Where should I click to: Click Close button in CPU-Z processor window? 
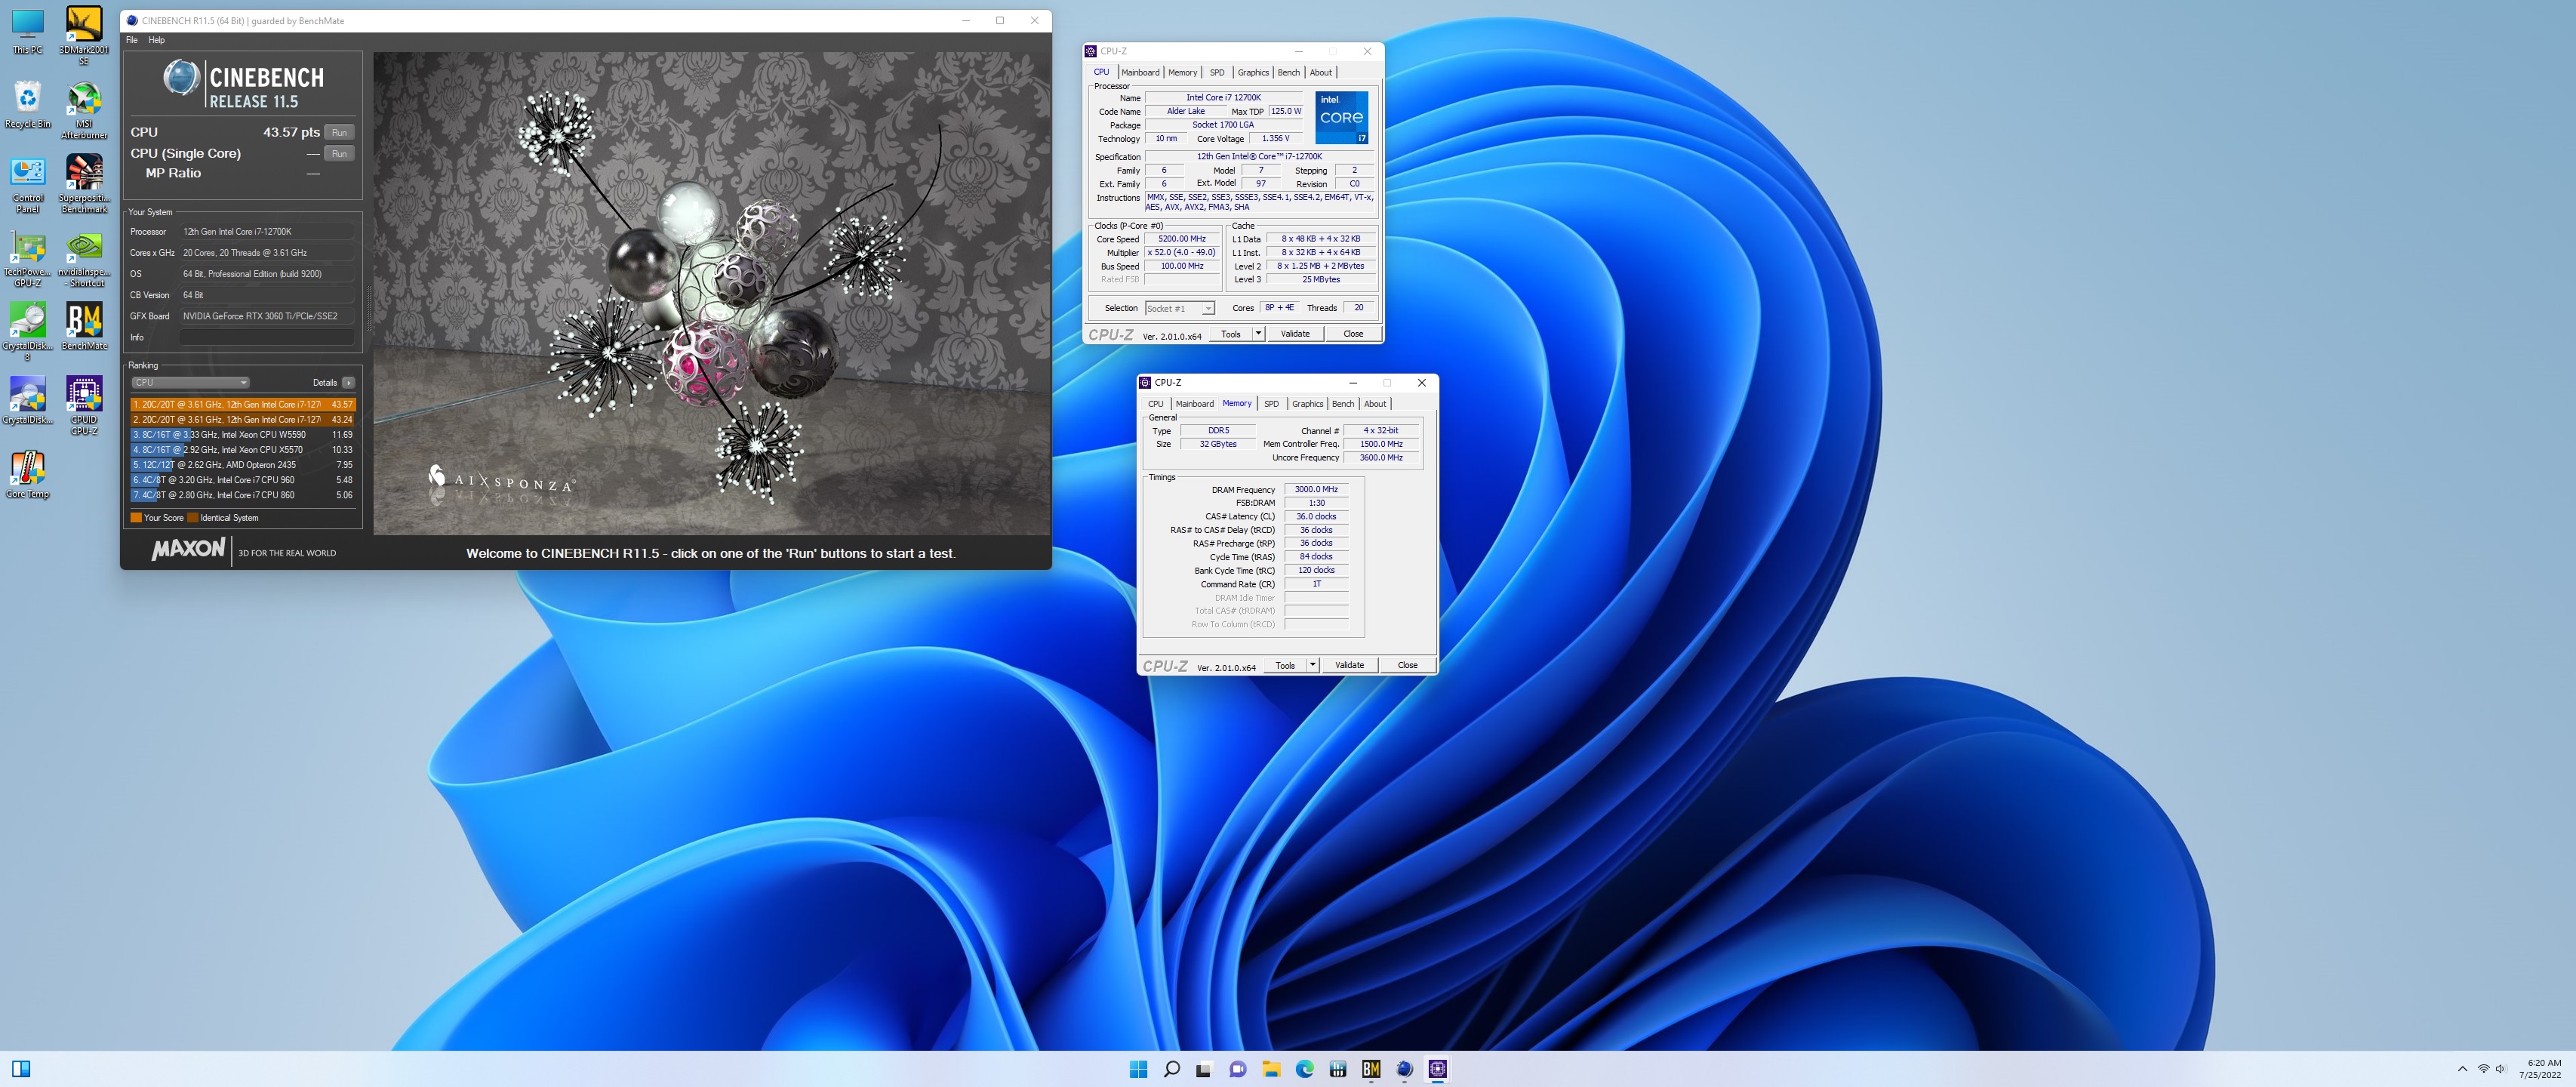click(1353, 334)
